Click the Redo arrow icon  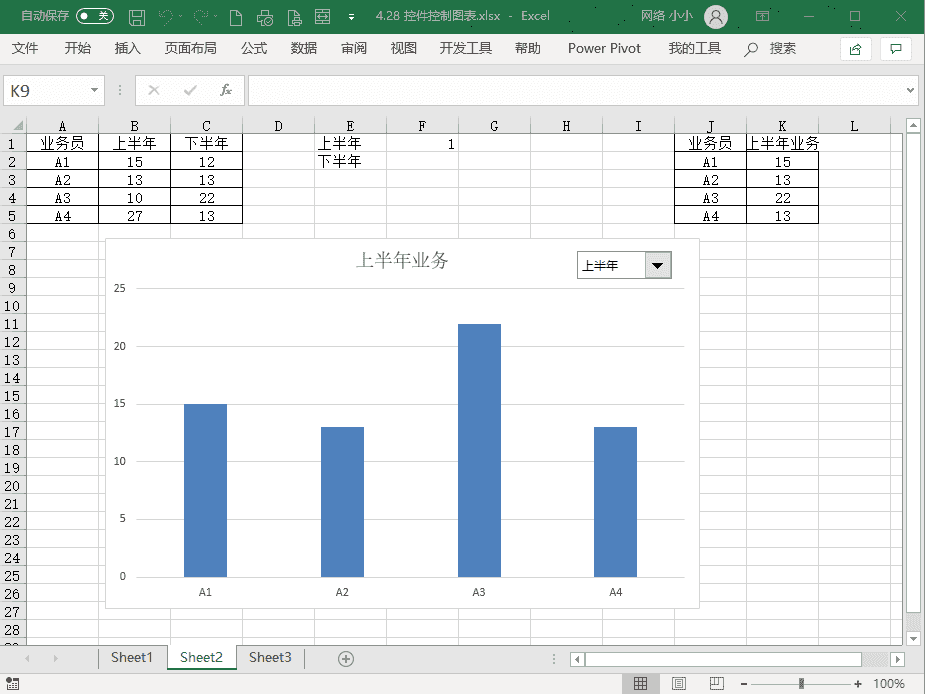tap(201, 17)
